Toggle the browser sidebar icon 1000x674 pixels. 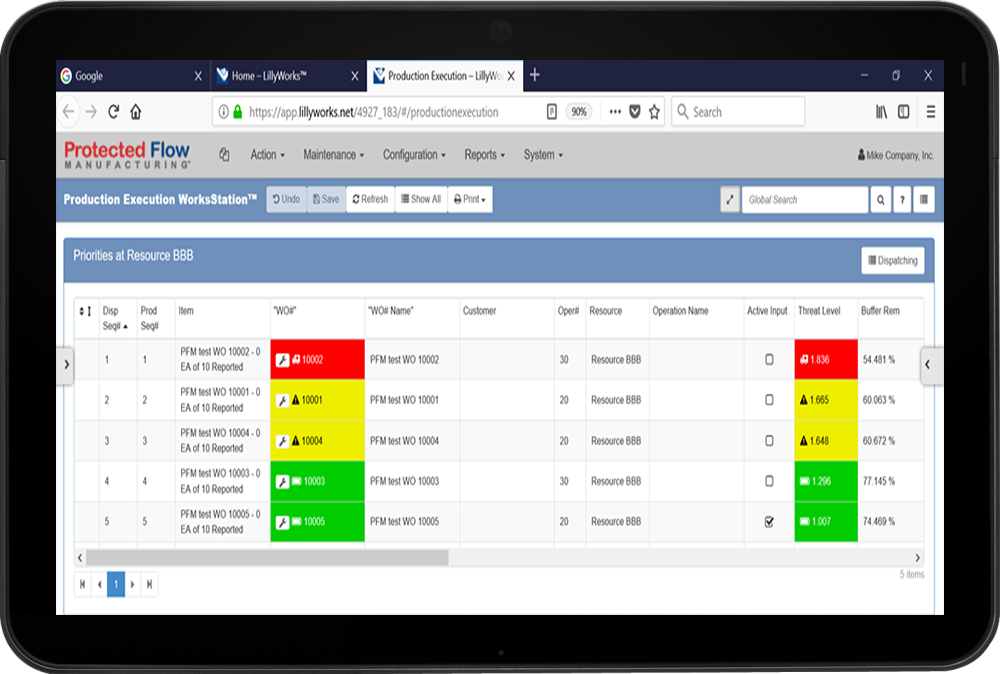pyautogui.click(x=904, y=112)
